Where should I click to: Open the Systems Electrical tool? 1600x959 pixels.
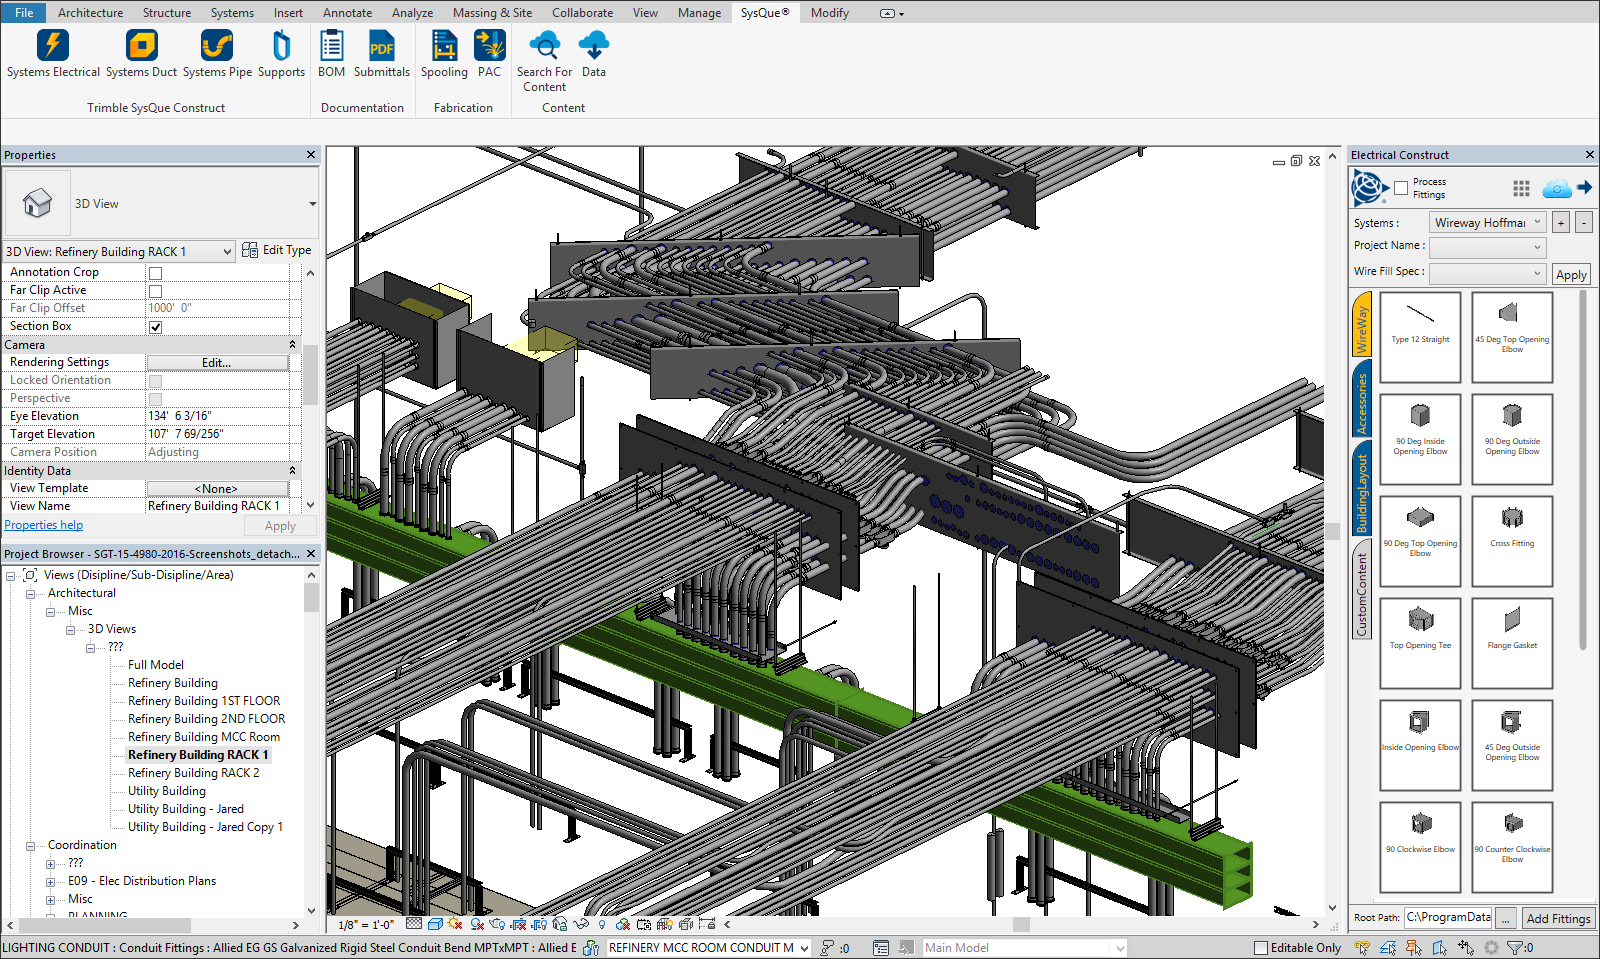(53, 54)
